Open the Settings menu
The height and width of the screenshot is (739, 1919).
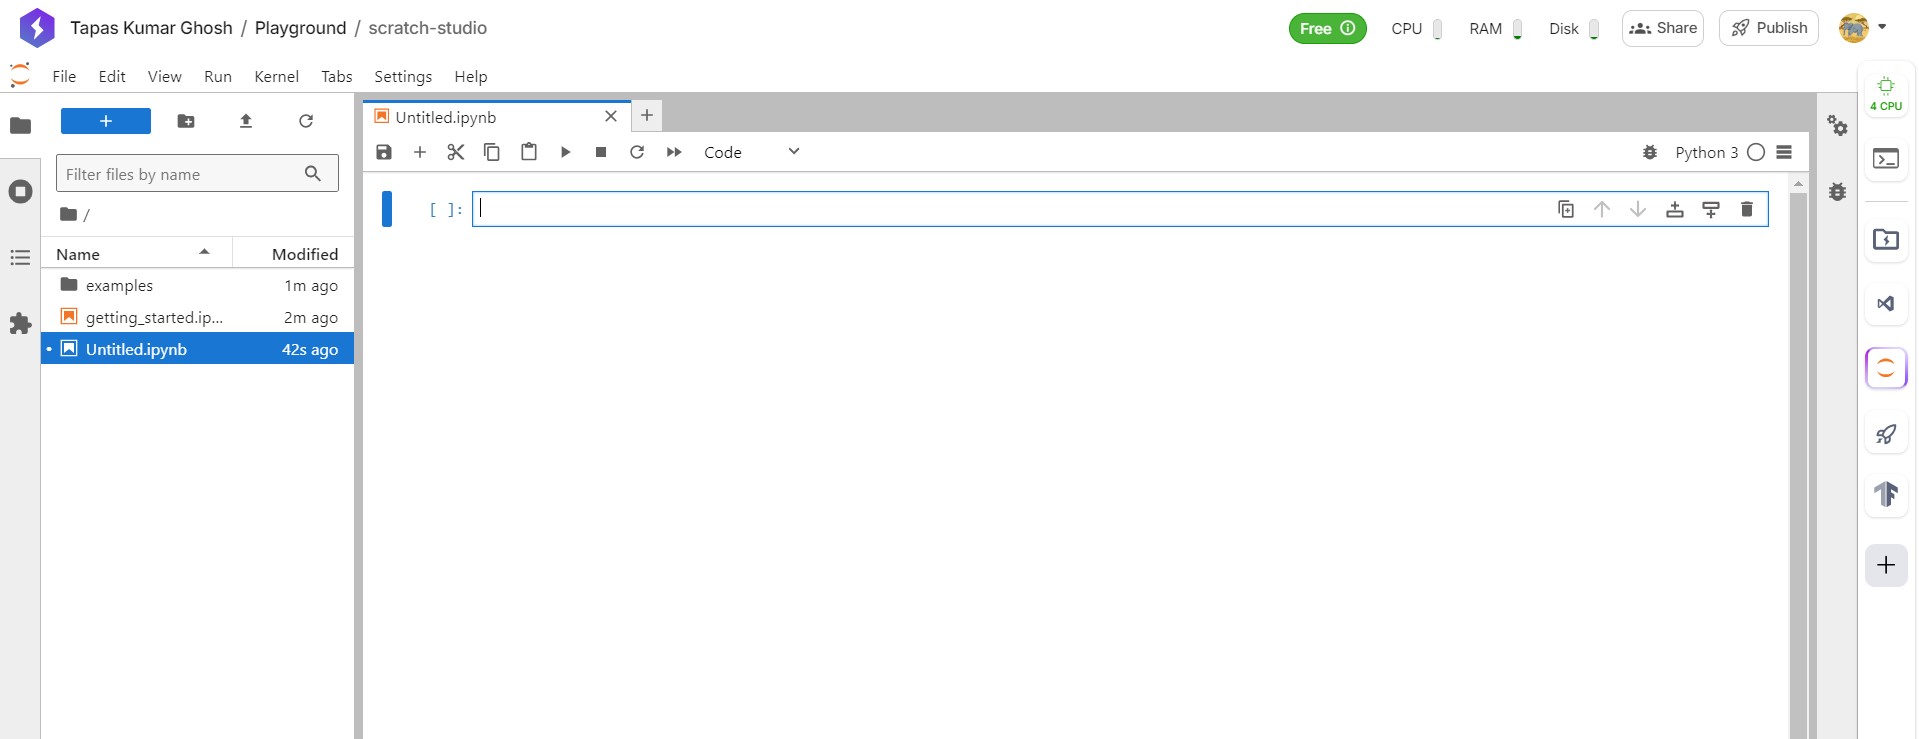(403, 76)
